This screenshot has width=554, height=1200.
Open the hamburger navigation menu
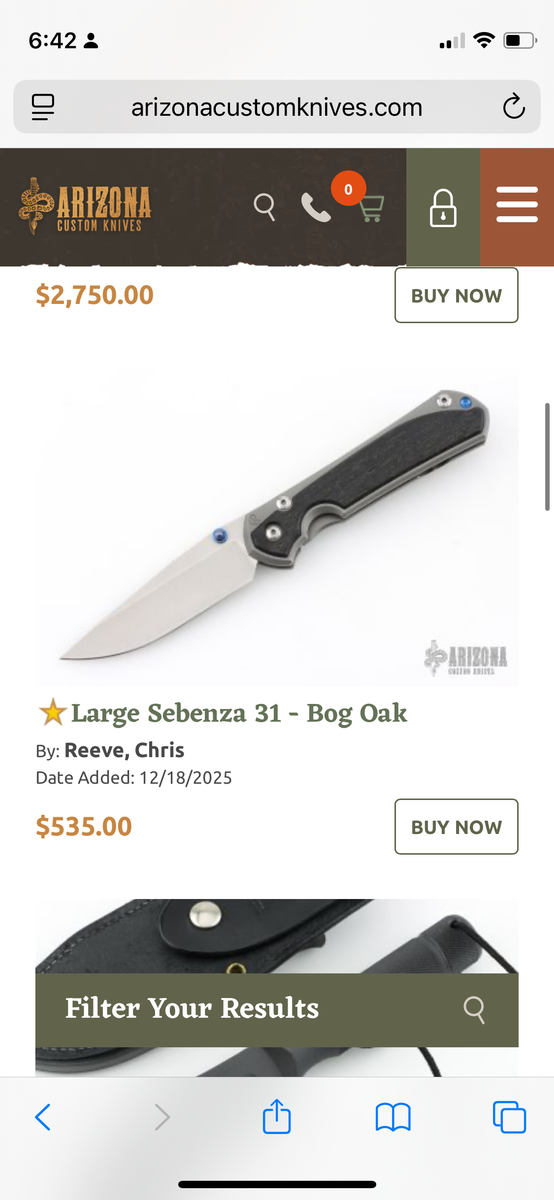point(517,207)
